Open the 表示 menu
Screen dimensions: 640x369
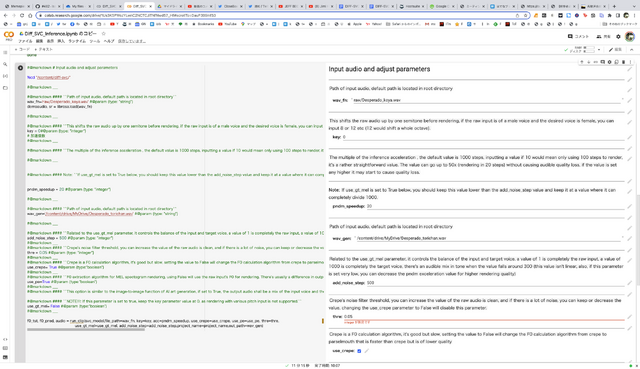coord(50,41)
